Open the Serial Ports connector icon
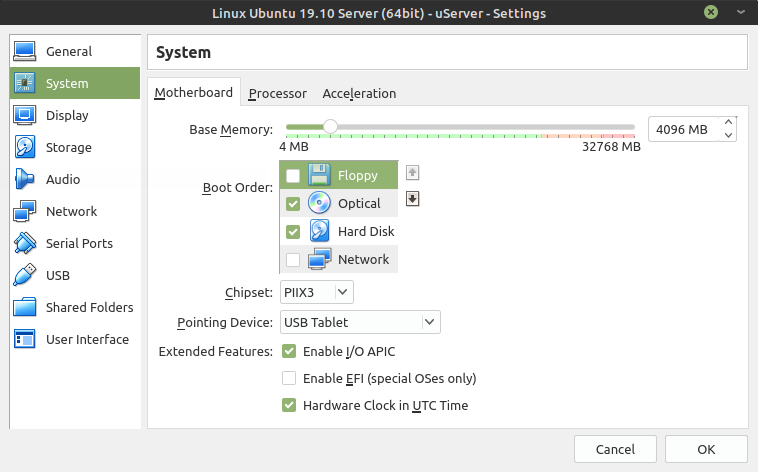 pyautogui.click(x=25, y=243)
